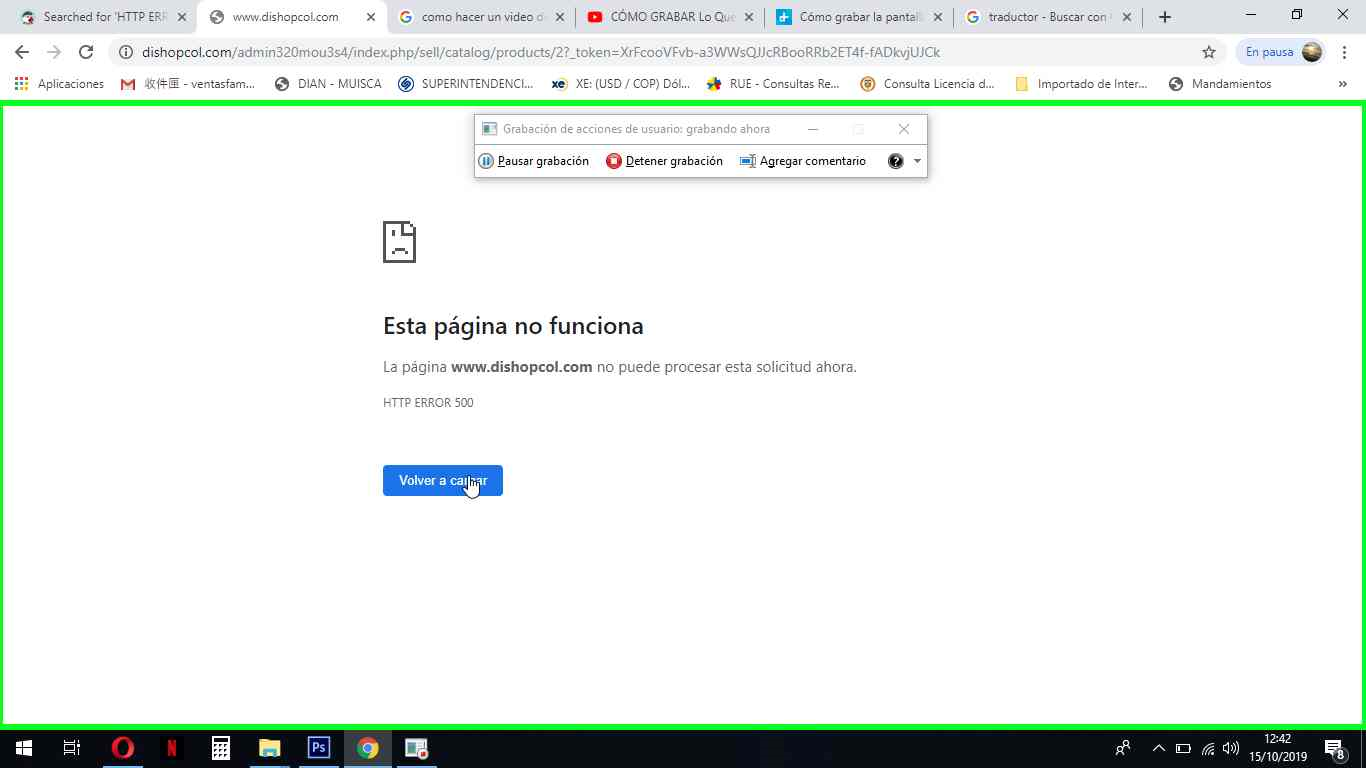Image resolution: width=1366 pixels, height=768 pixels.
Task: Open a new browser tab
Action: click(x=1165, y=17)
